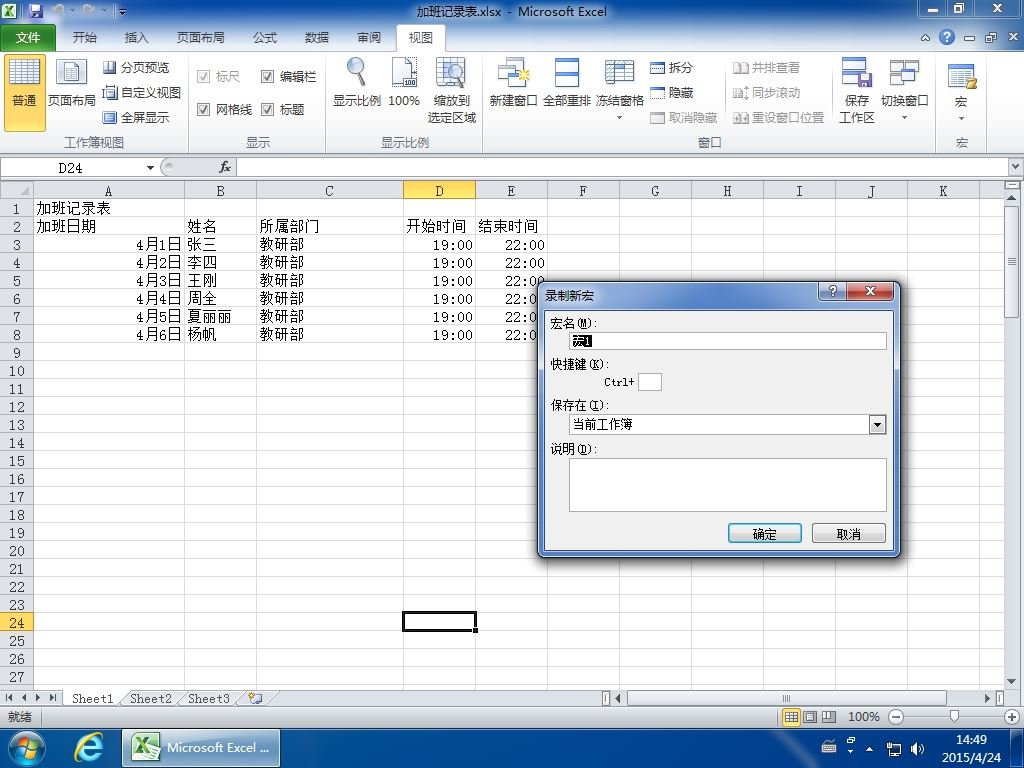
Task: Click the 宏名 macro name field
Action: (728, 341)
